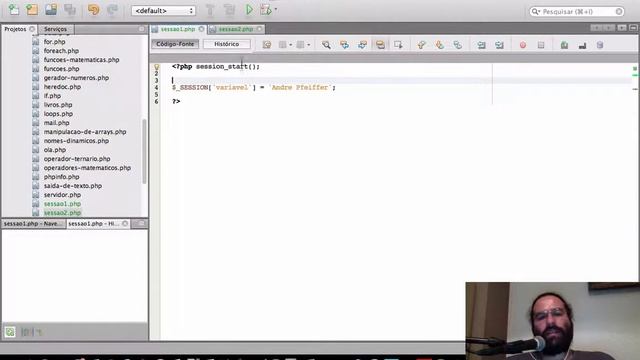Open foreach.php in project tree
The width and height of the screenshot is (640, 360).
click(61, 51)
